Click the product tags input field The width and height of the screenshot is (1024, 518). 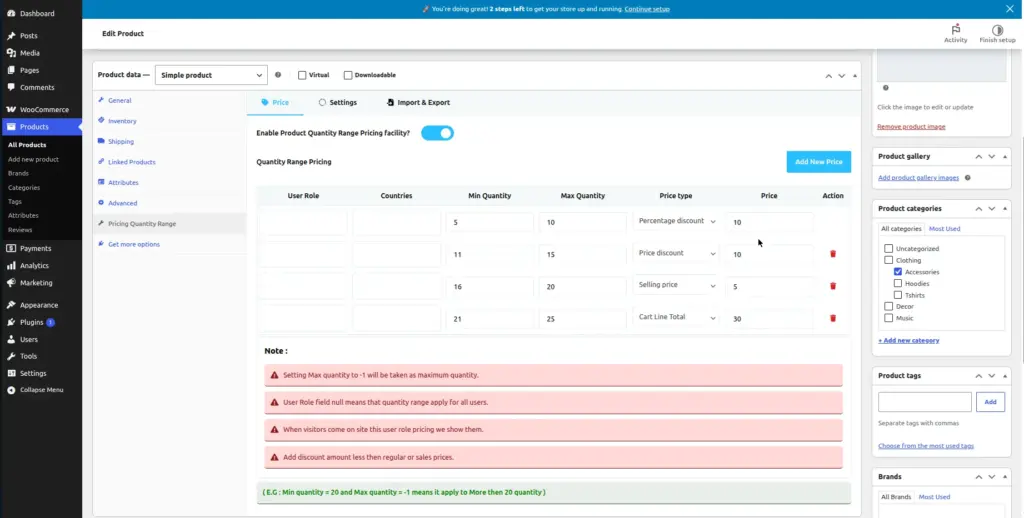(x=925, y=402)
